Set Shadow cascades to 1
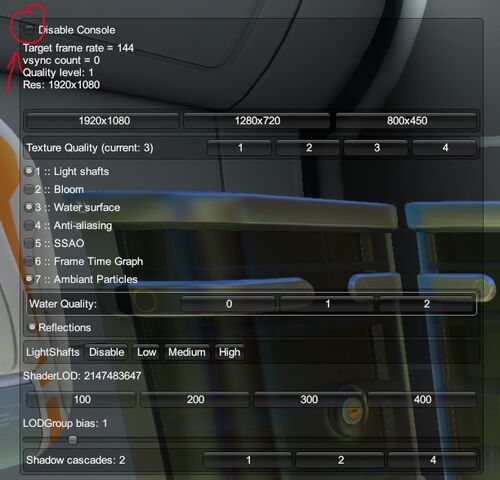The width and height of the screenshot is (500, 480). (x=248, y=460)
